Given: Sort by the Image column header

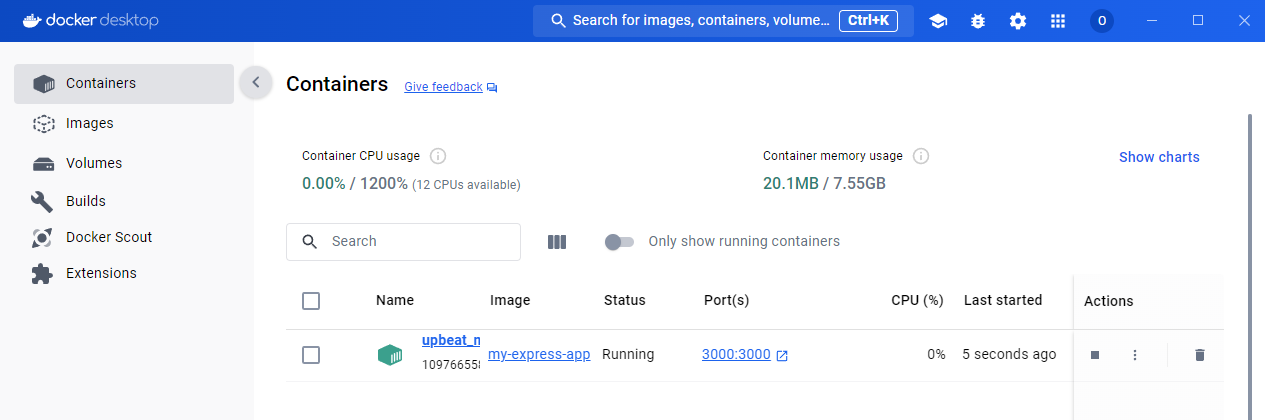Looking at the screenshot, I should pyautogui.click(x=510, y=300).
